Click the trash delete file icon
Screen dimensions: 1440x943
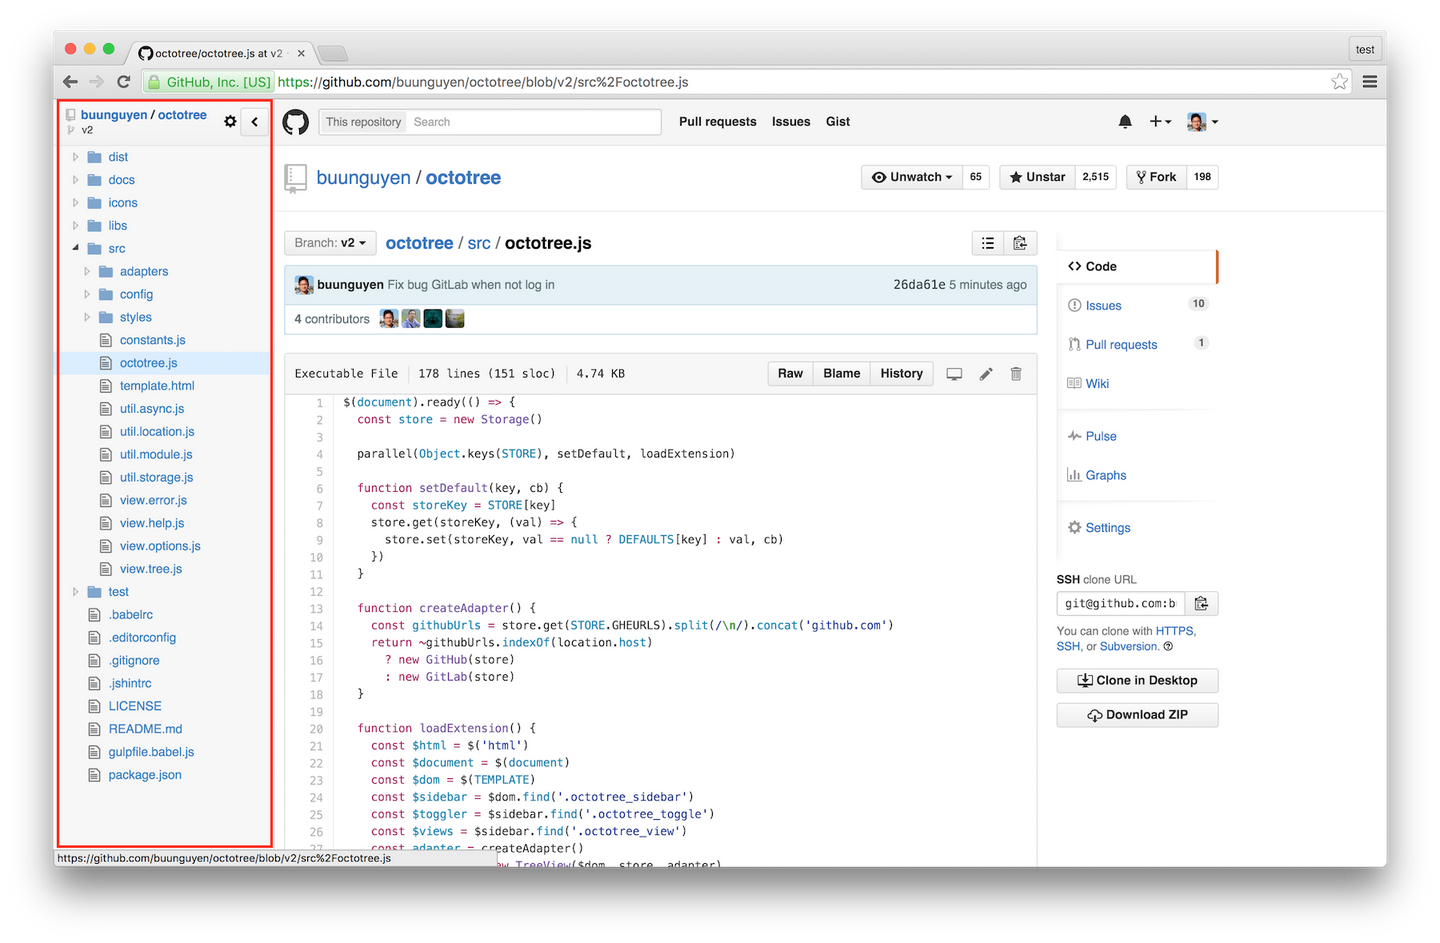tap(1016, 374)
